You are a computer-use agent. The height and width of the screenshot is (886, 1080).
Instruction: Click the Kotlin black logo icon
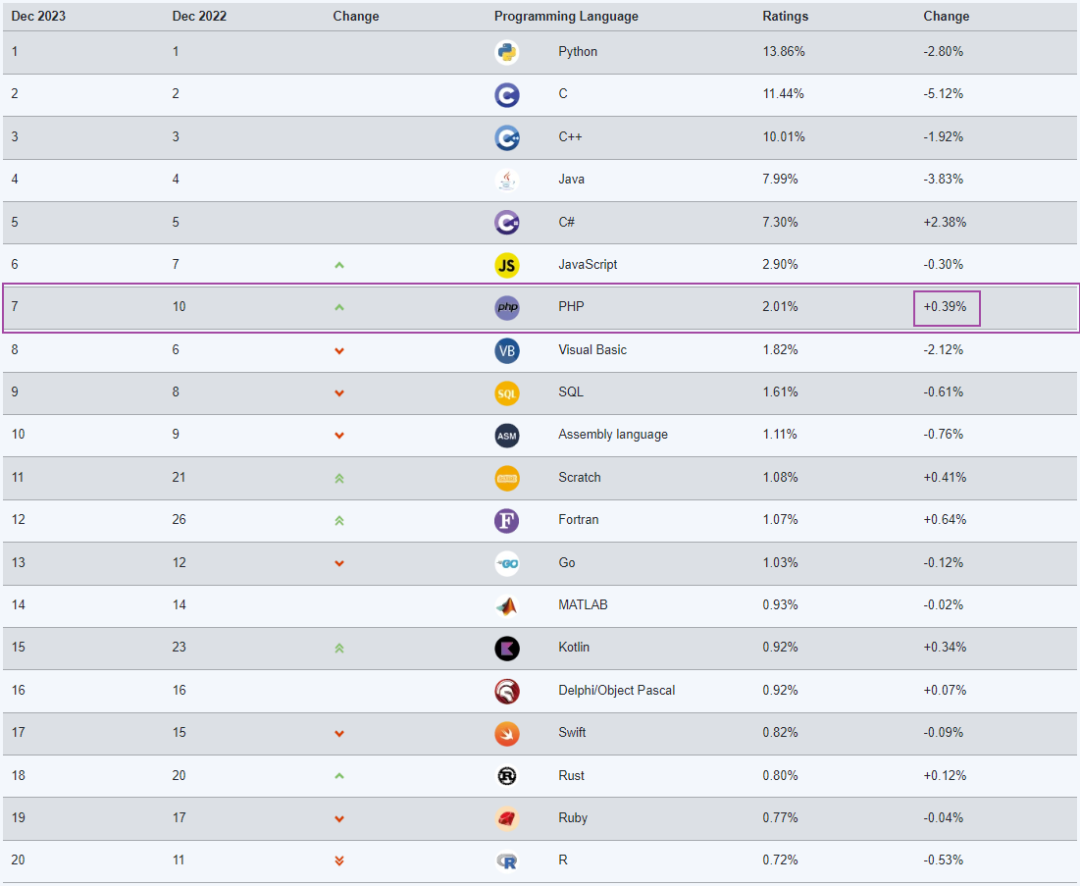(507, 648)
